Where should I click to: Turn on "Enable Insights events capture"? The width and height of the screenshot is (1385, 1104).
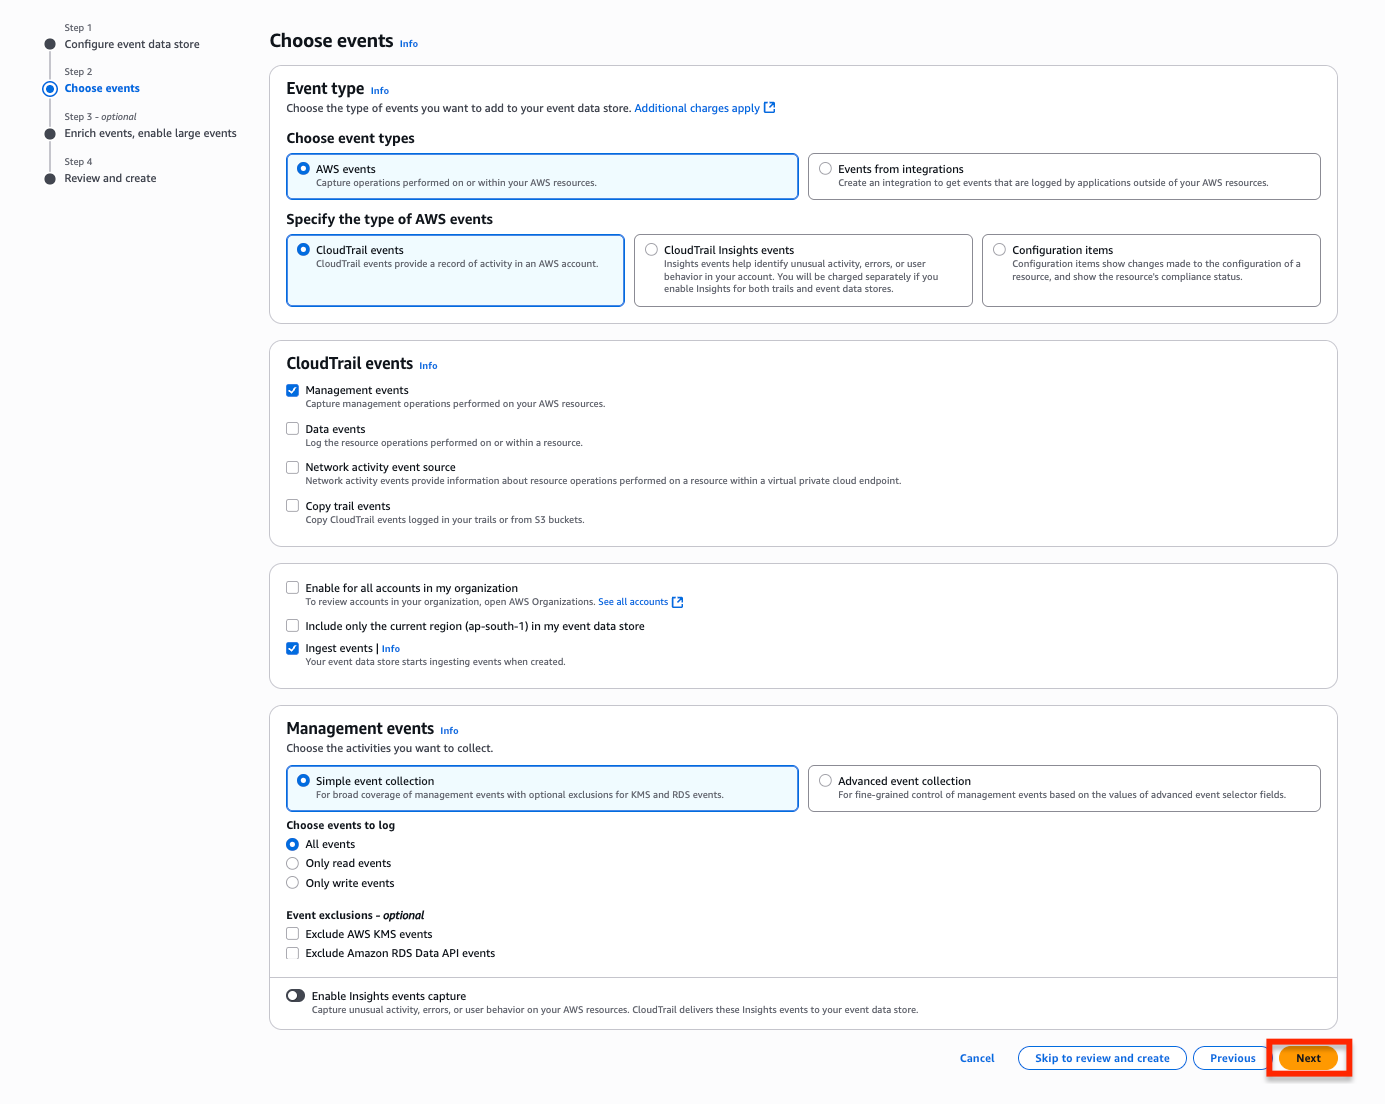tap(296, 995)
